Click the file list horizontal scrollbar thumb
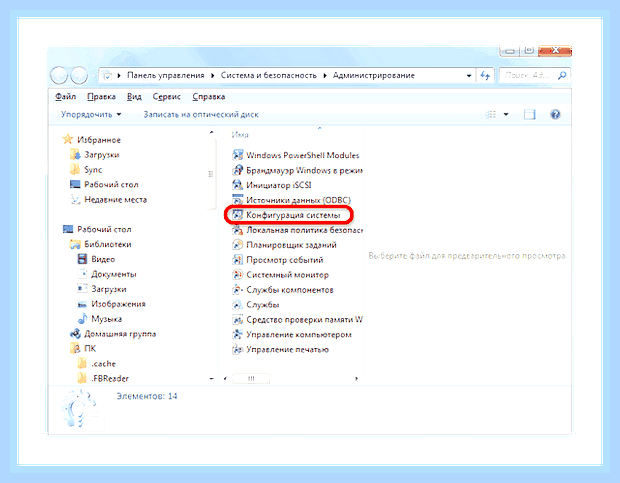 point(251,378)
